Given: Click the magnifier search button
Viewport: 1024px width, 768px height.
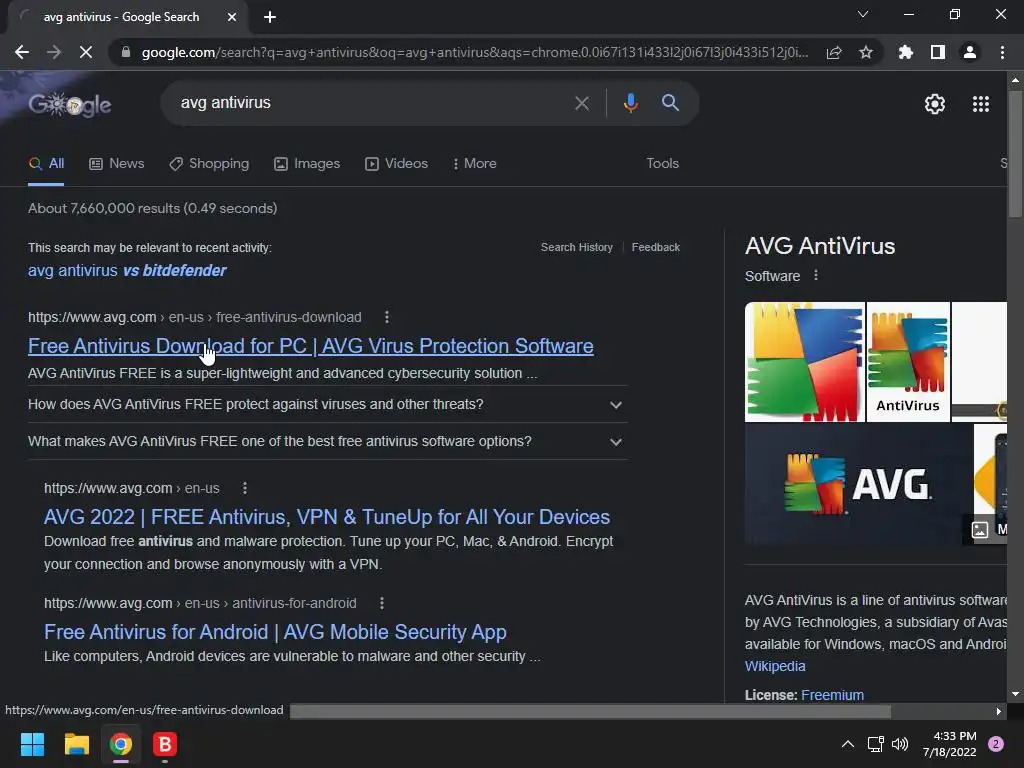Looking at the screenshot, I should 670,103.
